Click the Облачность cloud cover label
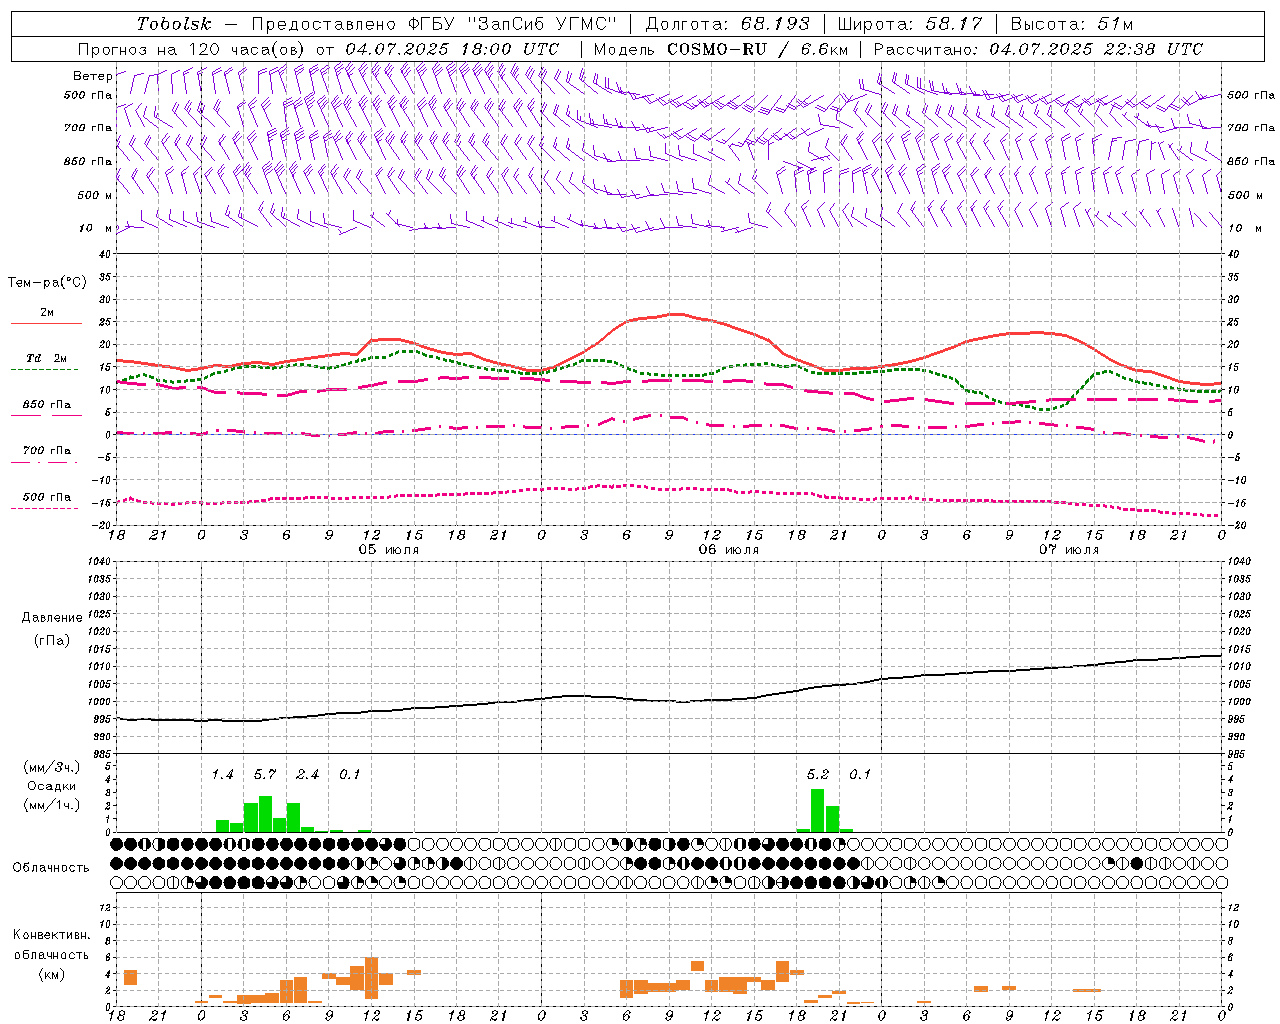This screenshot has width=1280, height=1024. (51, 867)
